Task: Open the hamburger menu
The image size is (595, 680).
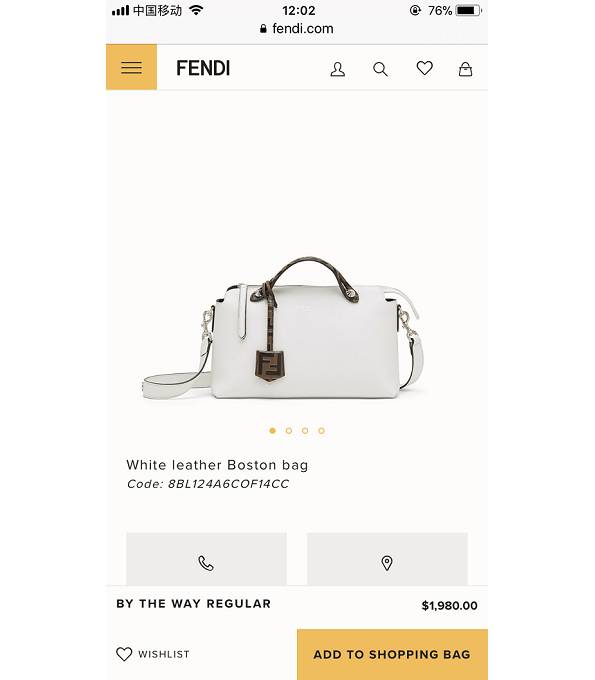Action: tap(131, 67)
